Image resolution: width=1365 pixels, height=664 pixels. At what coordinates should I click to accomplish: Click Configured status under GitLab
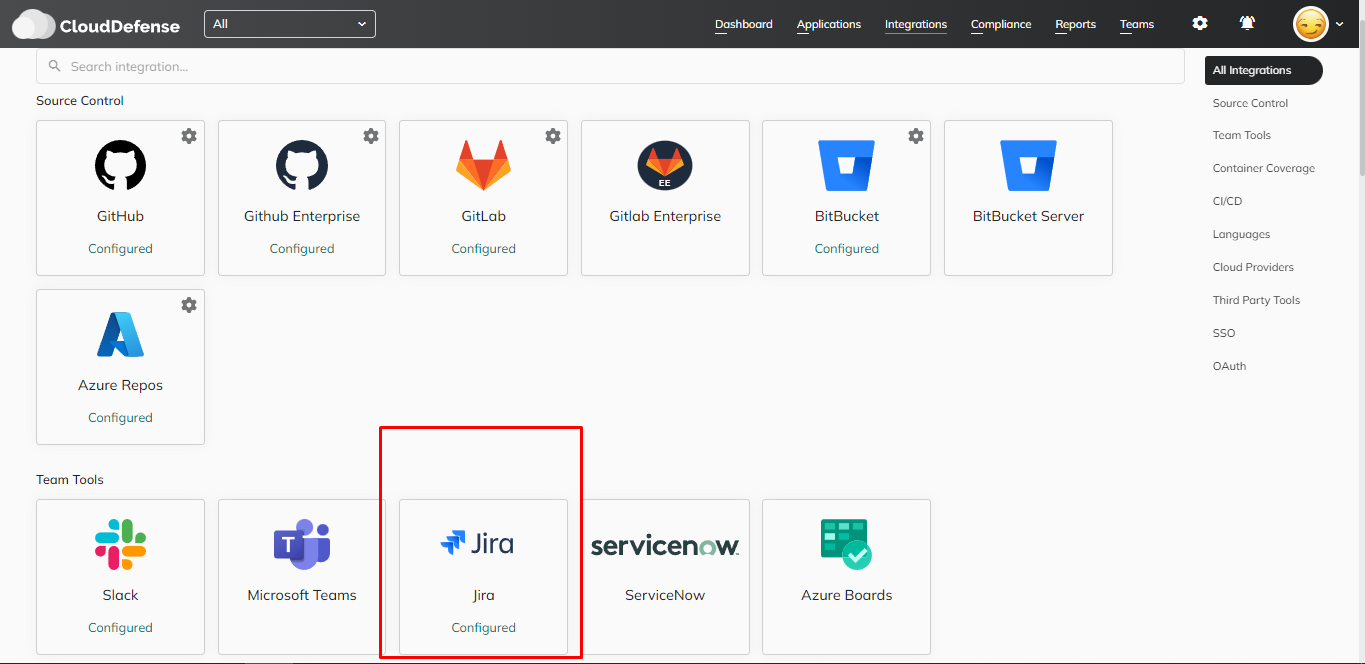[483, 249]
